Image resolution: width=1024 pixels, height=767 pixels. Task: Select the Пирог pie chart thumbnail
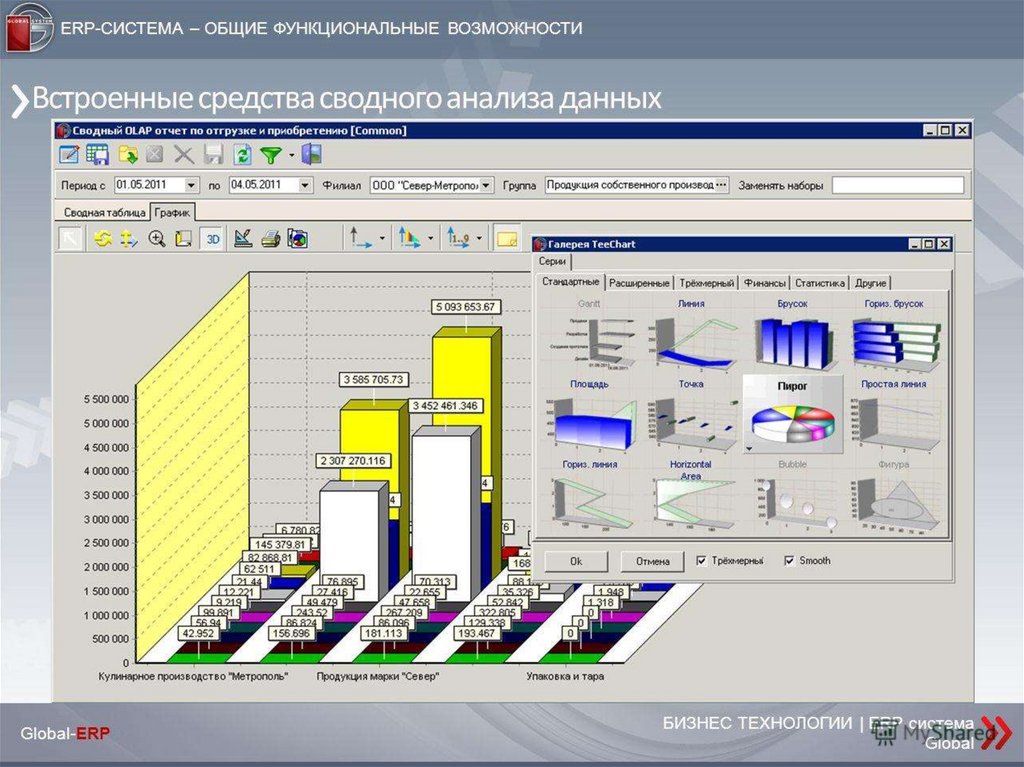[x=792, y=417]
